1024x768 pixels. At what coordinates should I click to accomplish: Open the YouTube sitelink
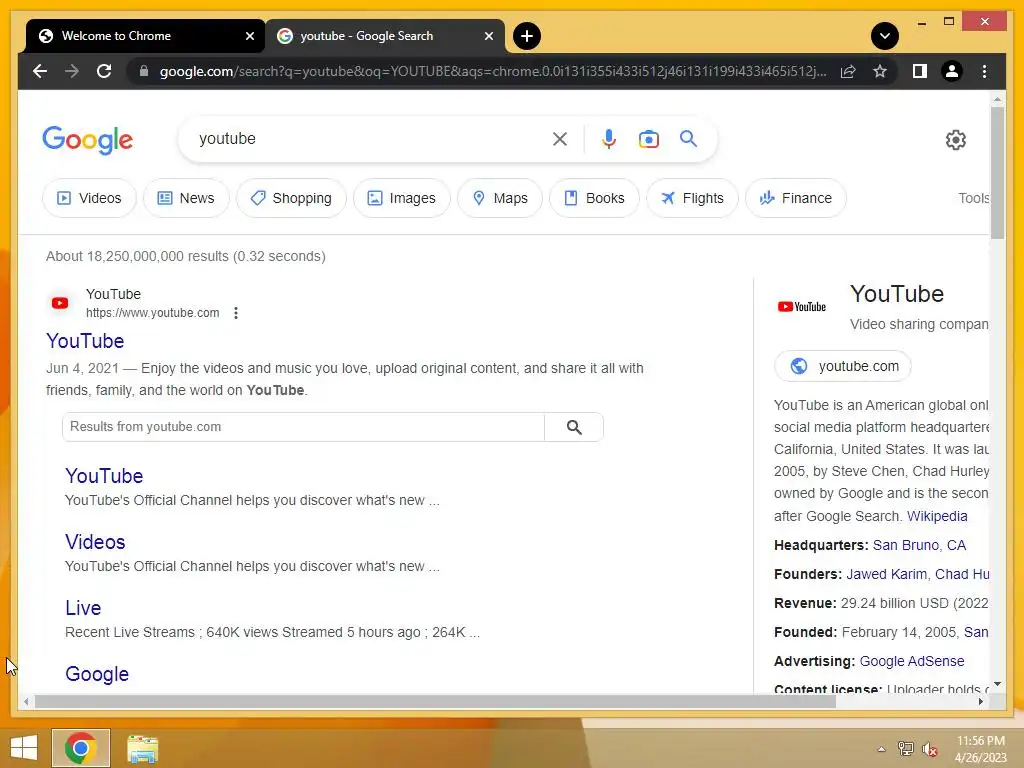click(104, 476)
